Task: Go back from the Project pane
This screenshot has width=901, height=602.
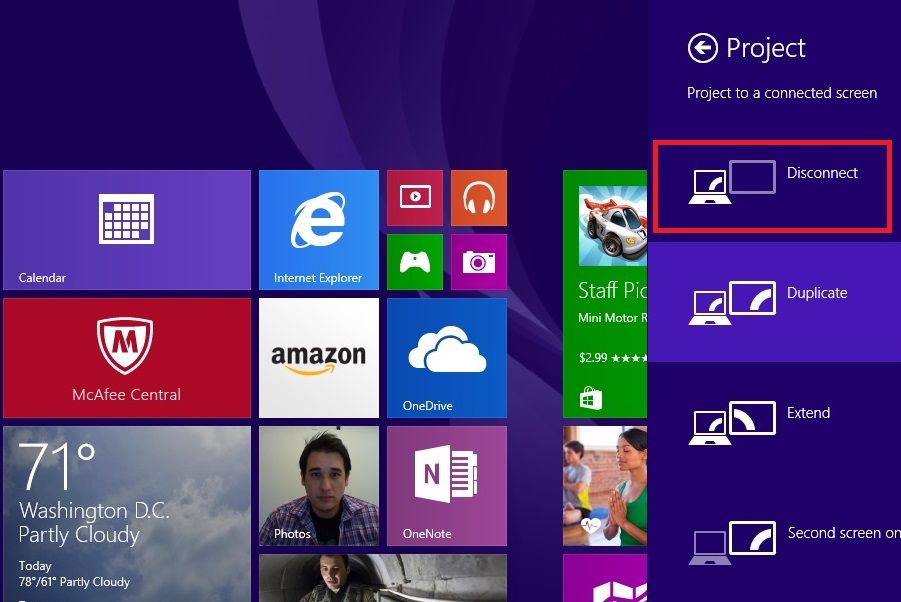Action: pyautogui.click(x=703, y=47)
